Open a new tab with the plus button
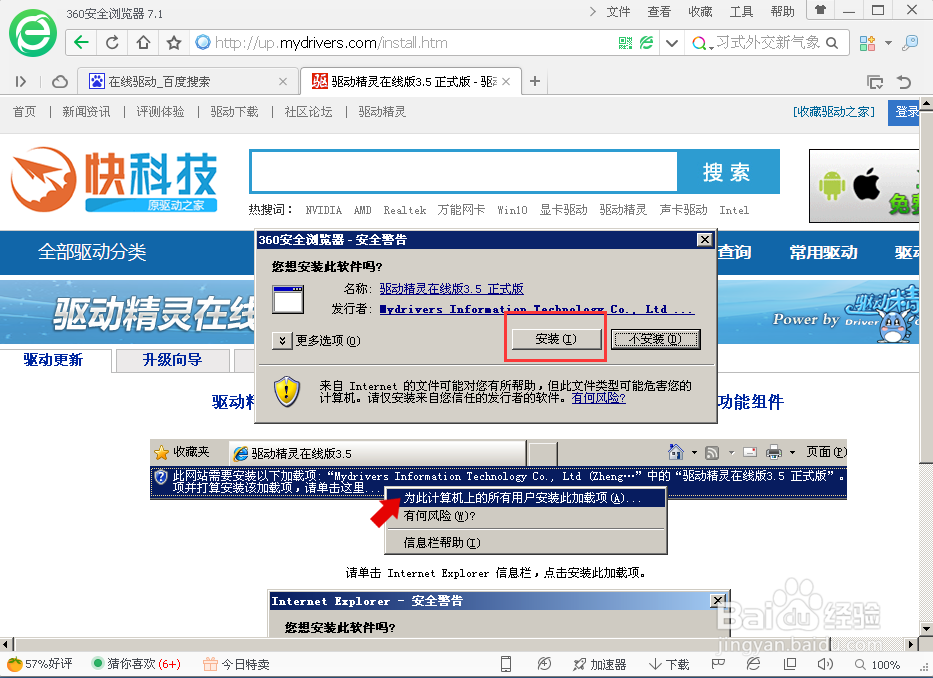This screenshot has width=933, height=678. coord(535,81)
